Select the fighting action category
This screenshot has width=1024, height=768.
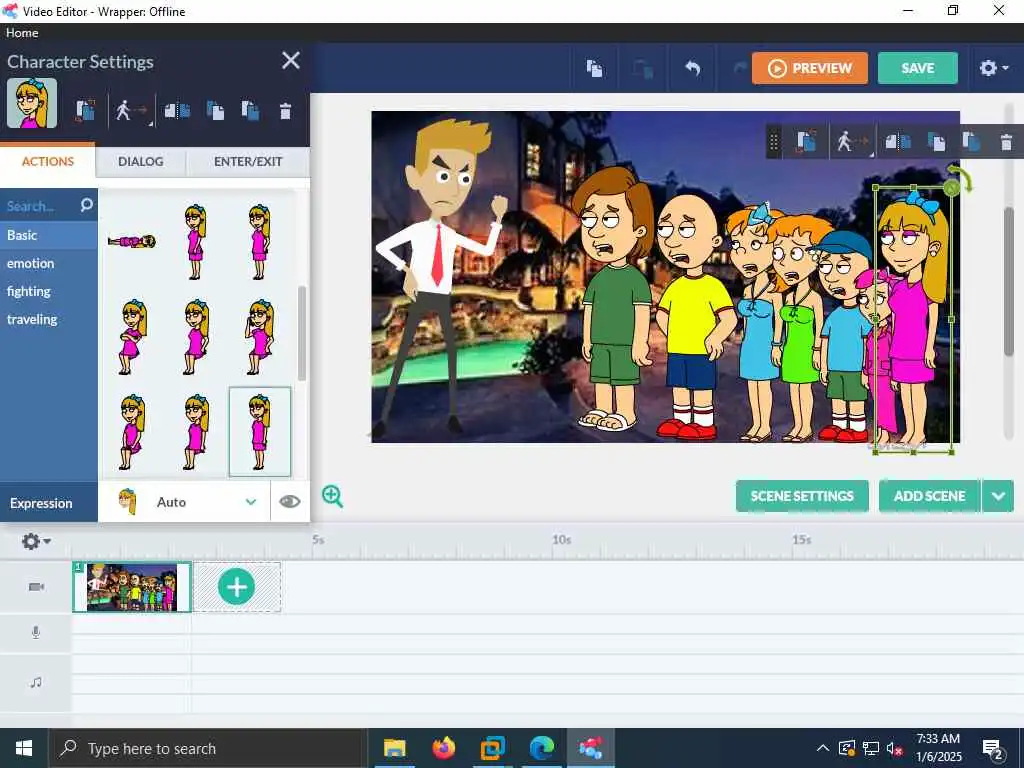pos(49,291)
